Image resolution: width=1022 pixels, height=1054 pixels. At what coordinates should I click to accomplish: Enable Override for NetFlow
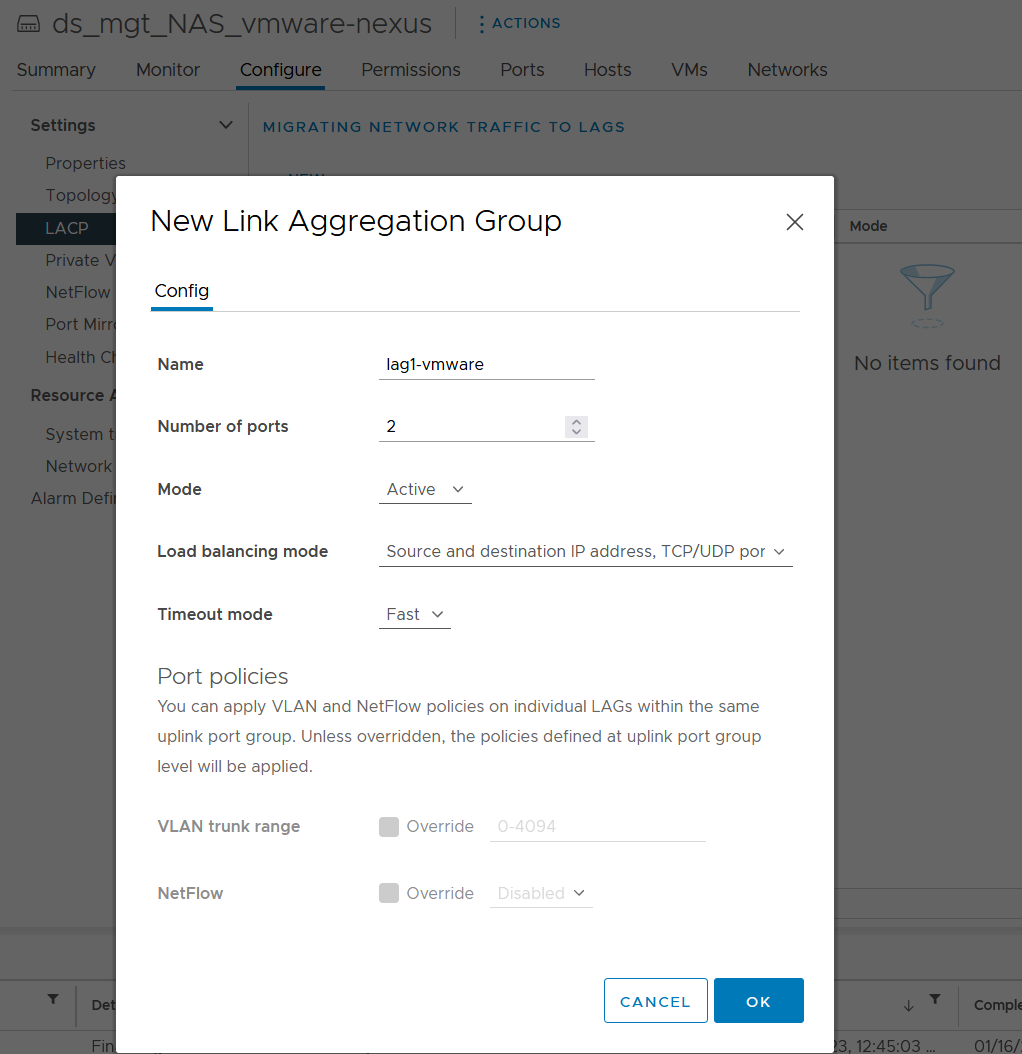pyautogui.click(x=388, y=893)
